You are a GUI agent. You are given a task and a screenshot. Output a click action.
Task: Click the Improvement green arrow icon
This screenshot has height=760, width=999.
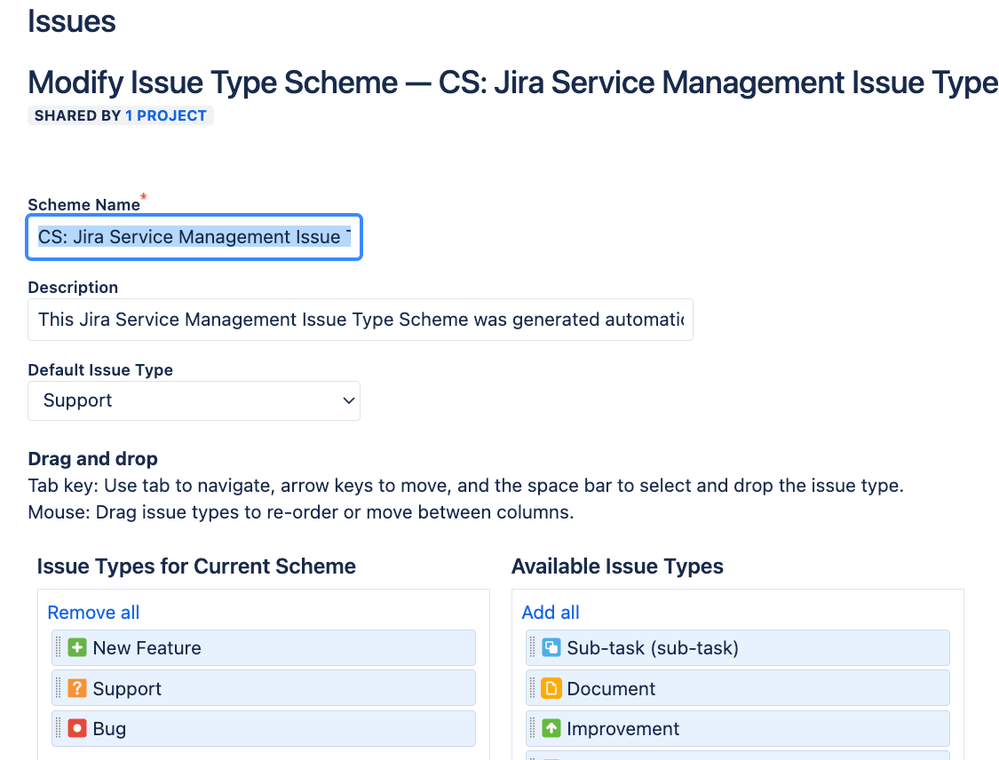click(x=551, y=728)
